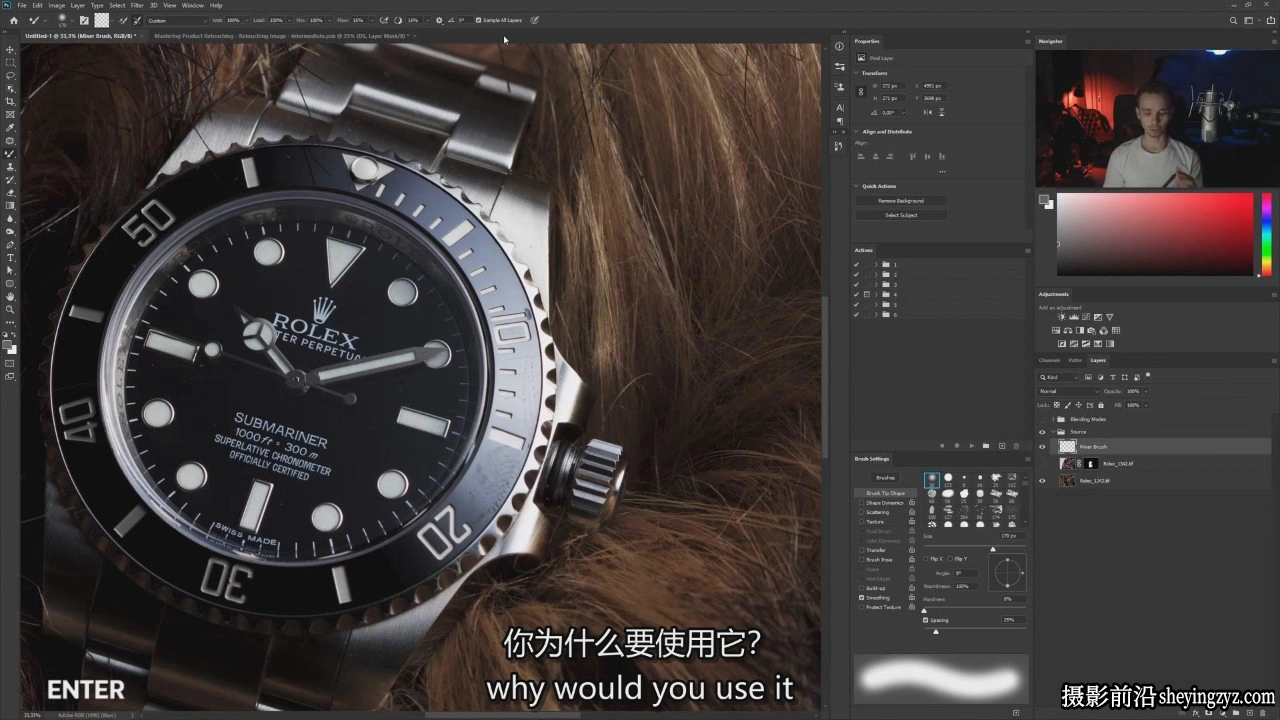Click the search icon at top right

point(1234,20)
